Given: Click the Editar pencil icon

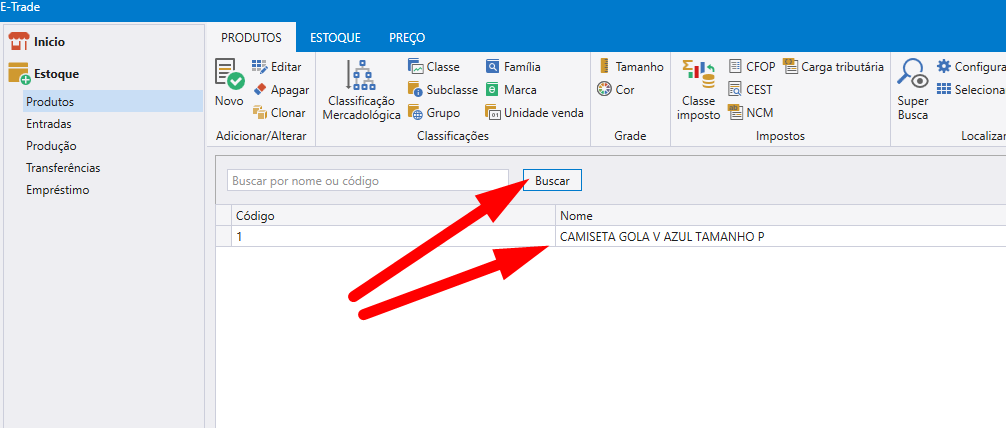Looking at the screenshot, I should click(x=260, y=67).
